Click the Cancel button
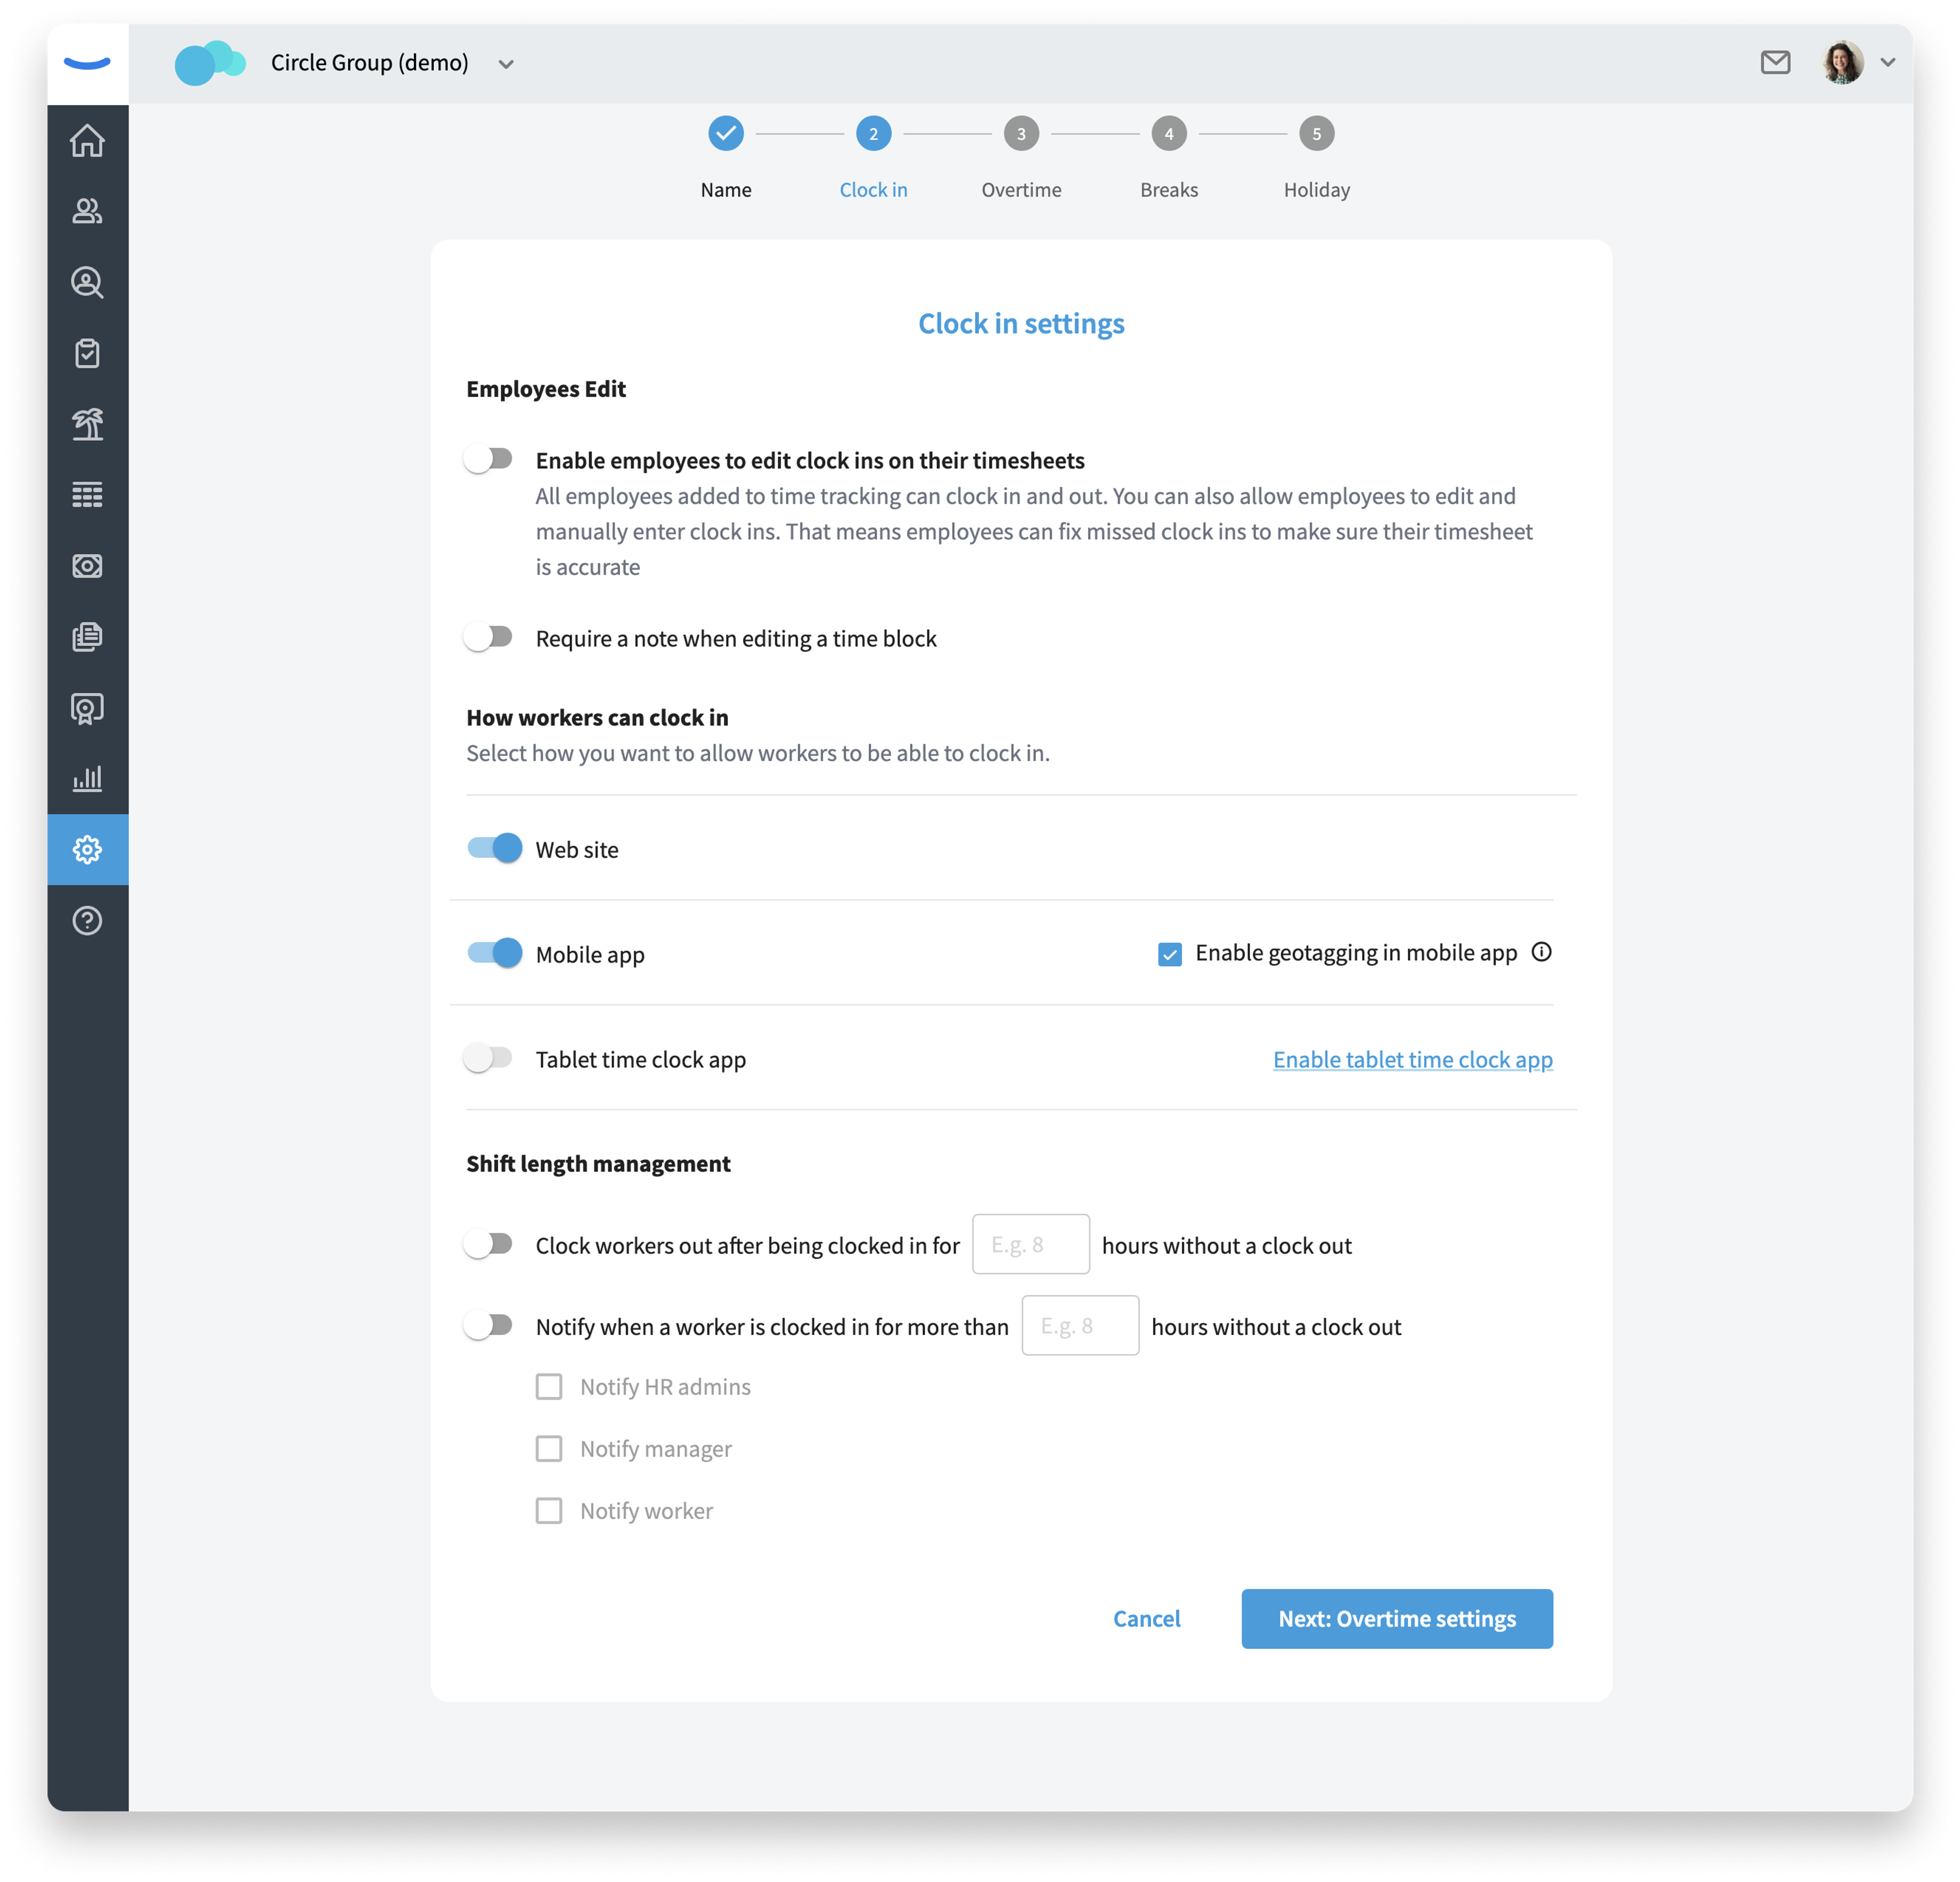 point(1147,1619)
